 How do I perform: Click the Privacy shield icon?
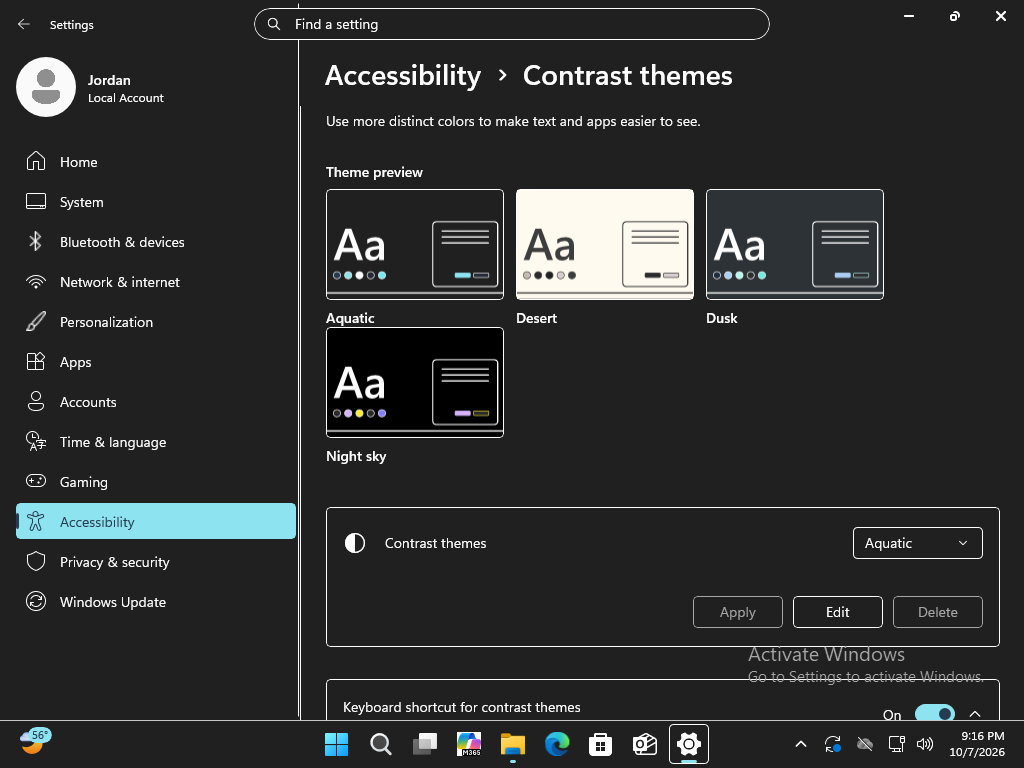[36, 562]
